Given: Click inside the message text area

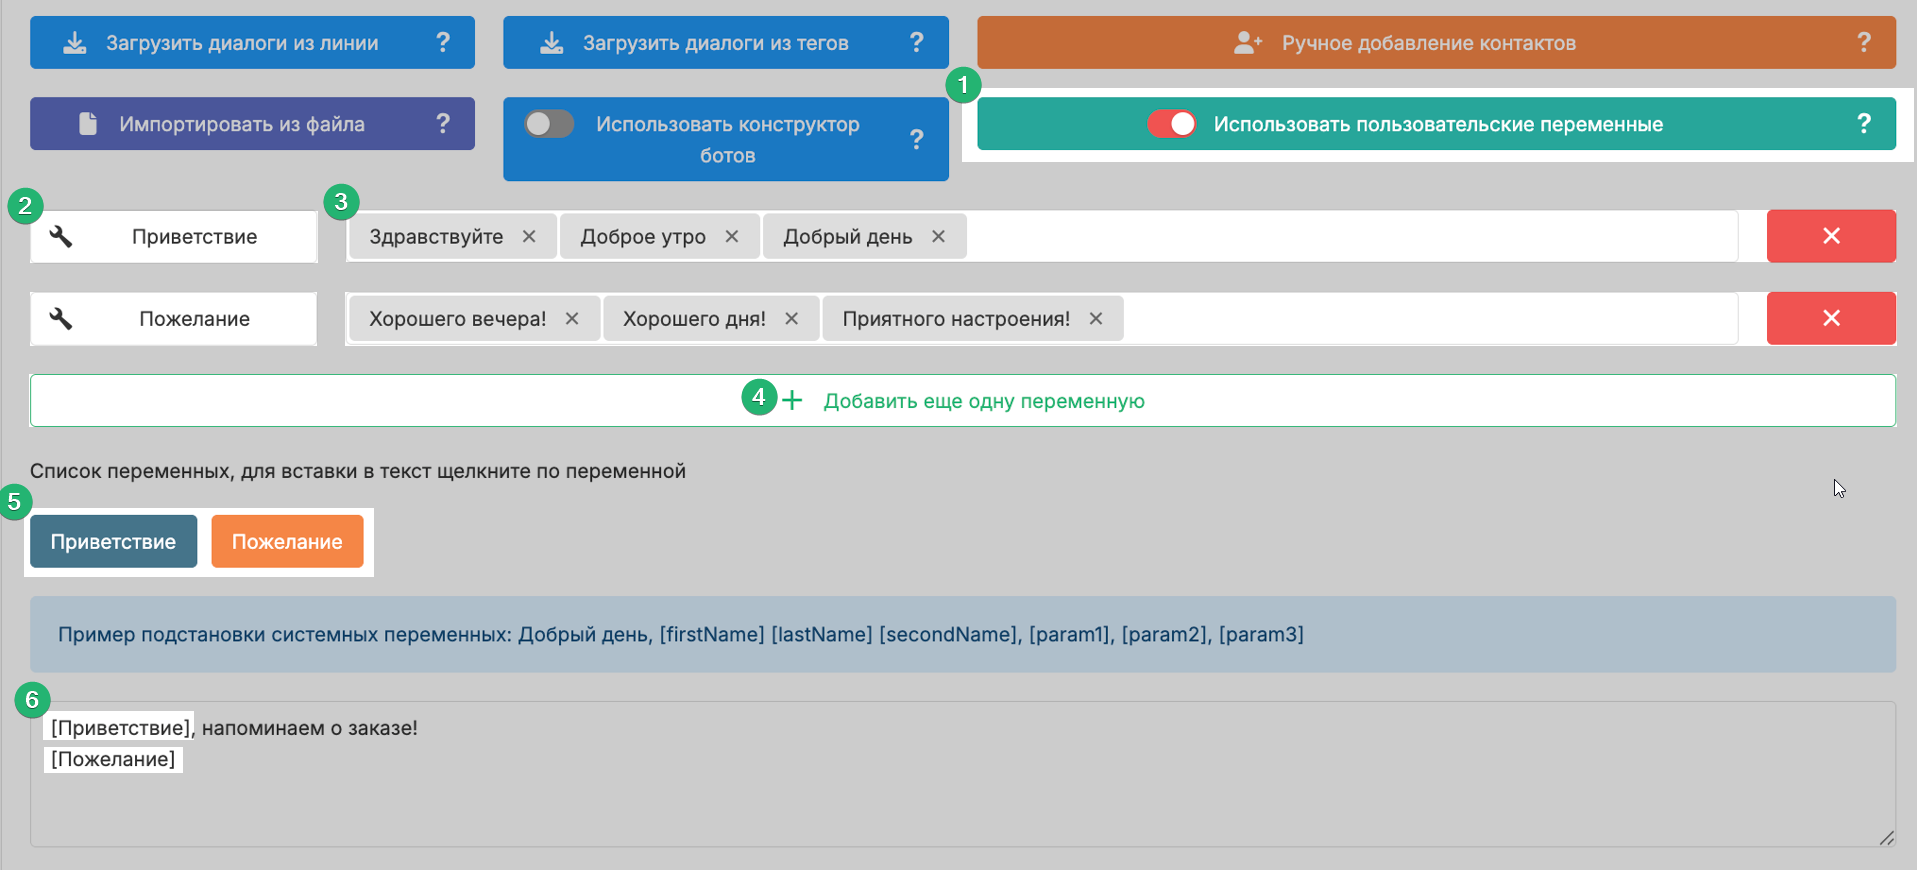Looking at the screenshot, I should (x=960, y=800).
